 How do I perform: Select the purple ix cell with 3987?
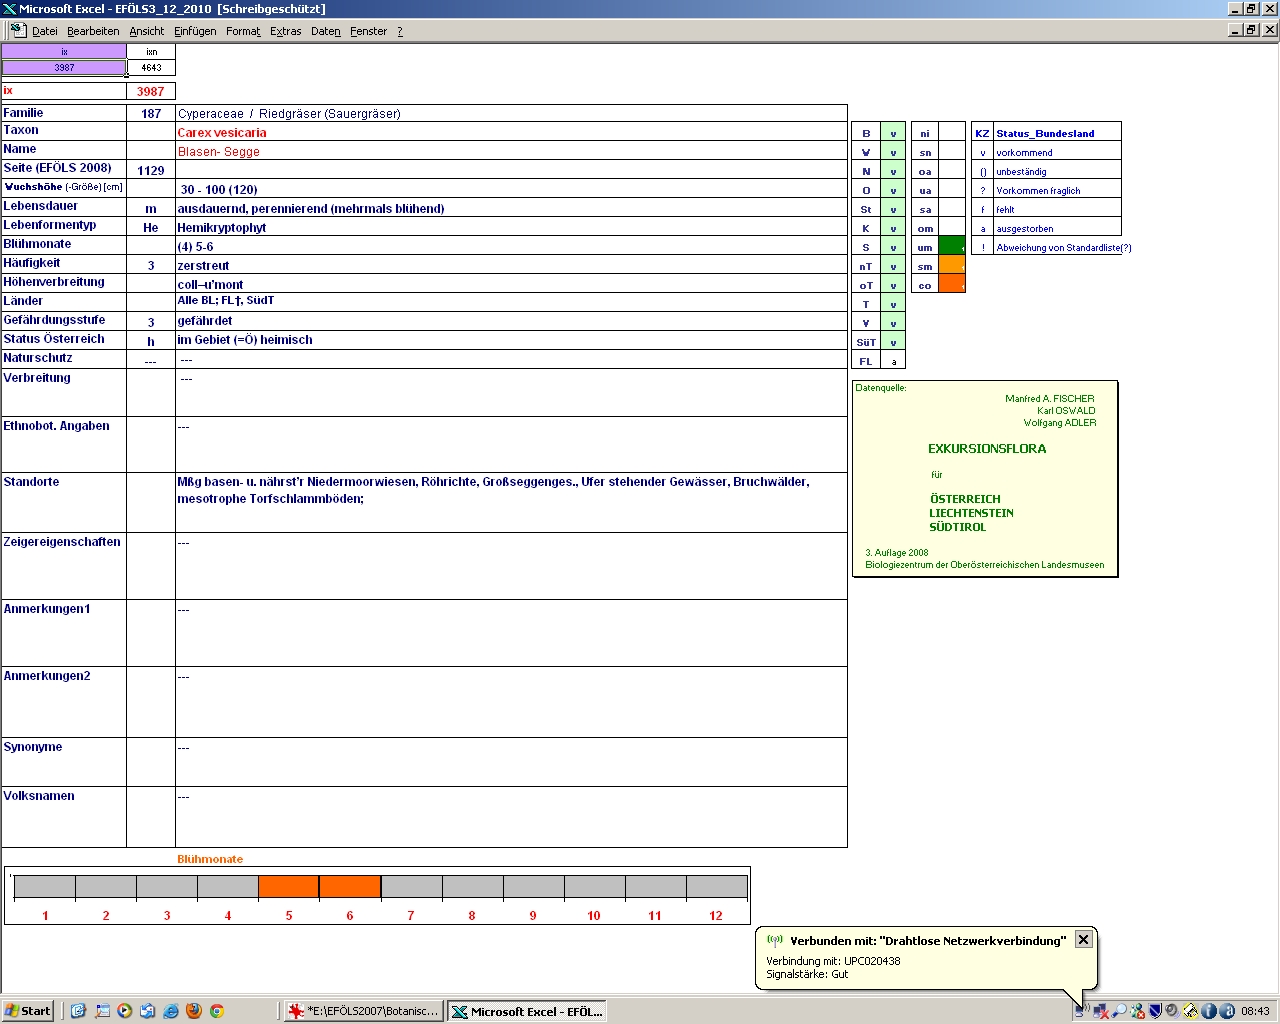(x=64, y=68)
